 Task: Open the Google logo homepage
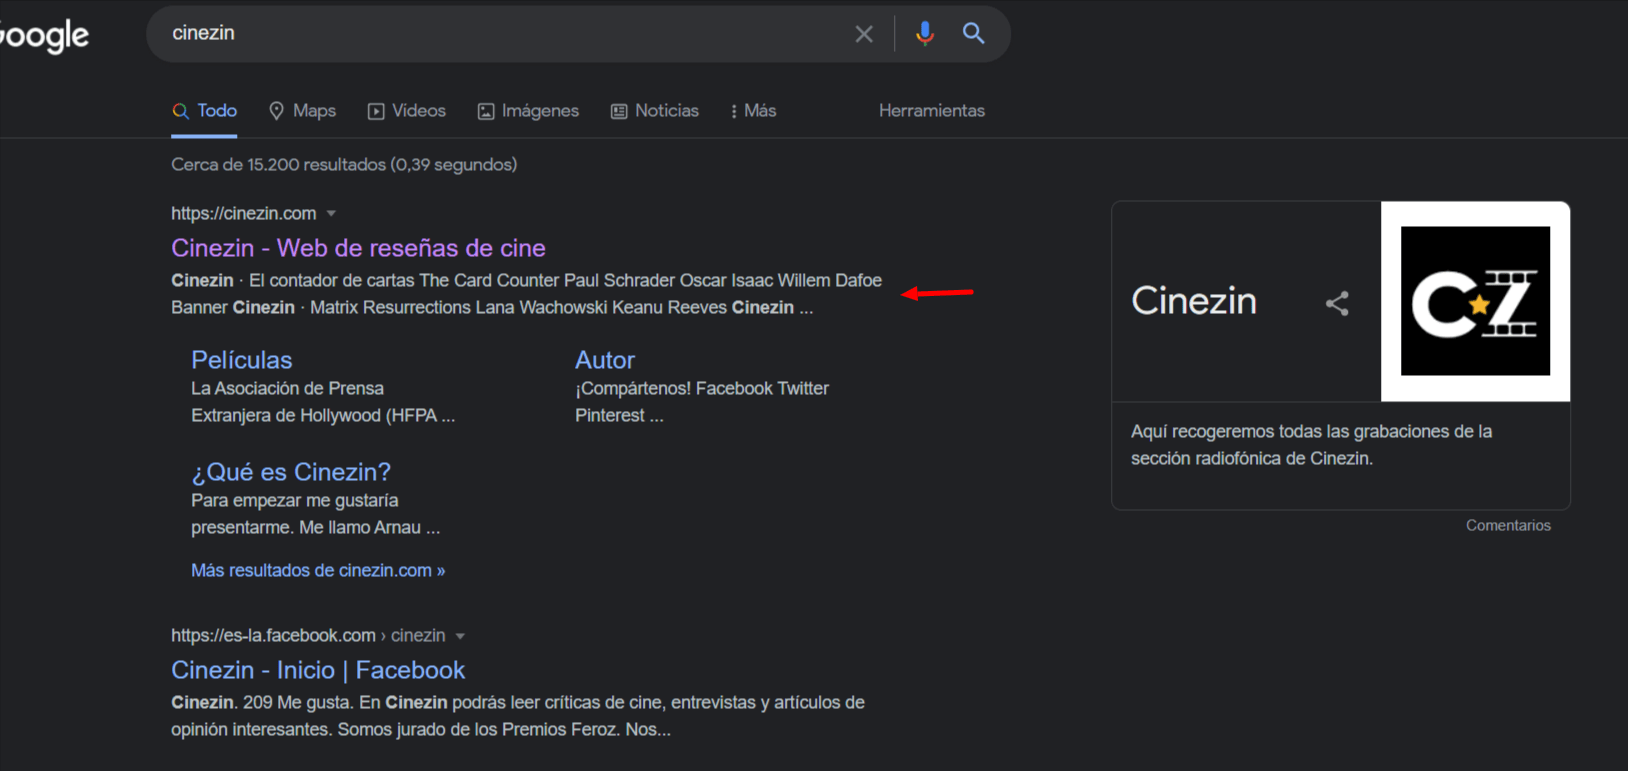44,36
